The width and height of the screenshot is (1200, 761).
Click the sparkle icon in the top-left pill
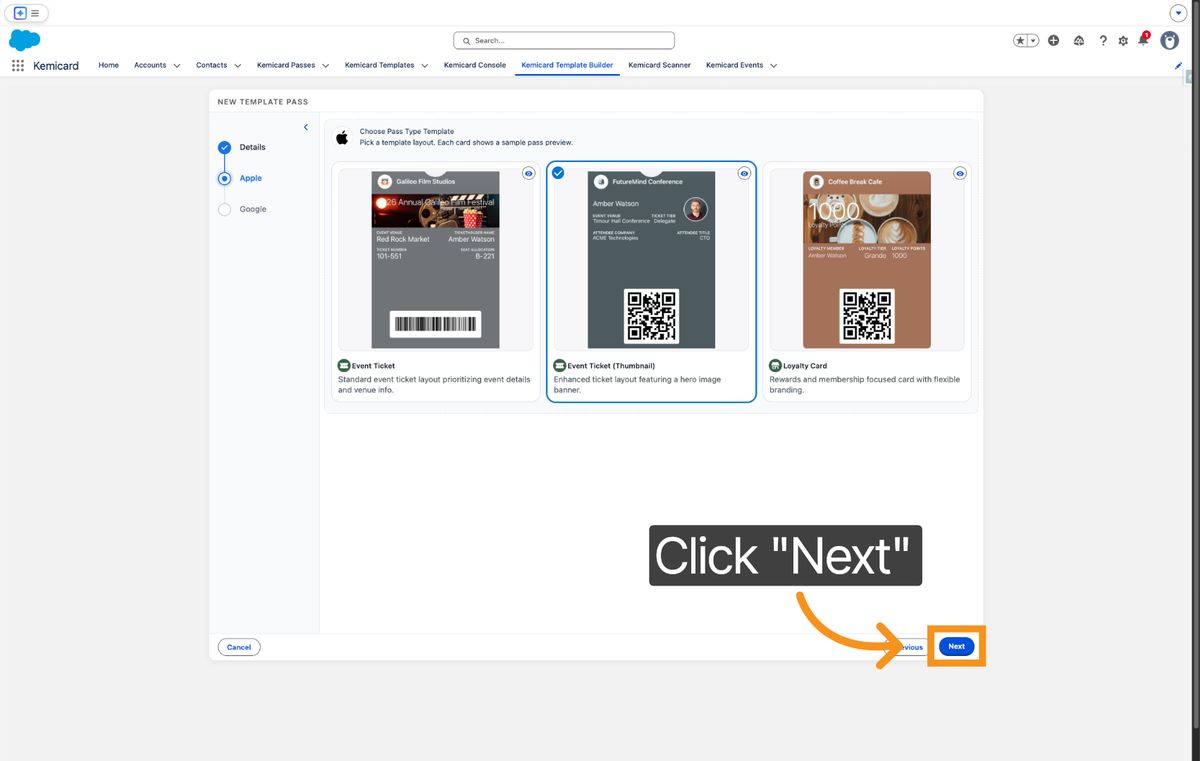20,13
